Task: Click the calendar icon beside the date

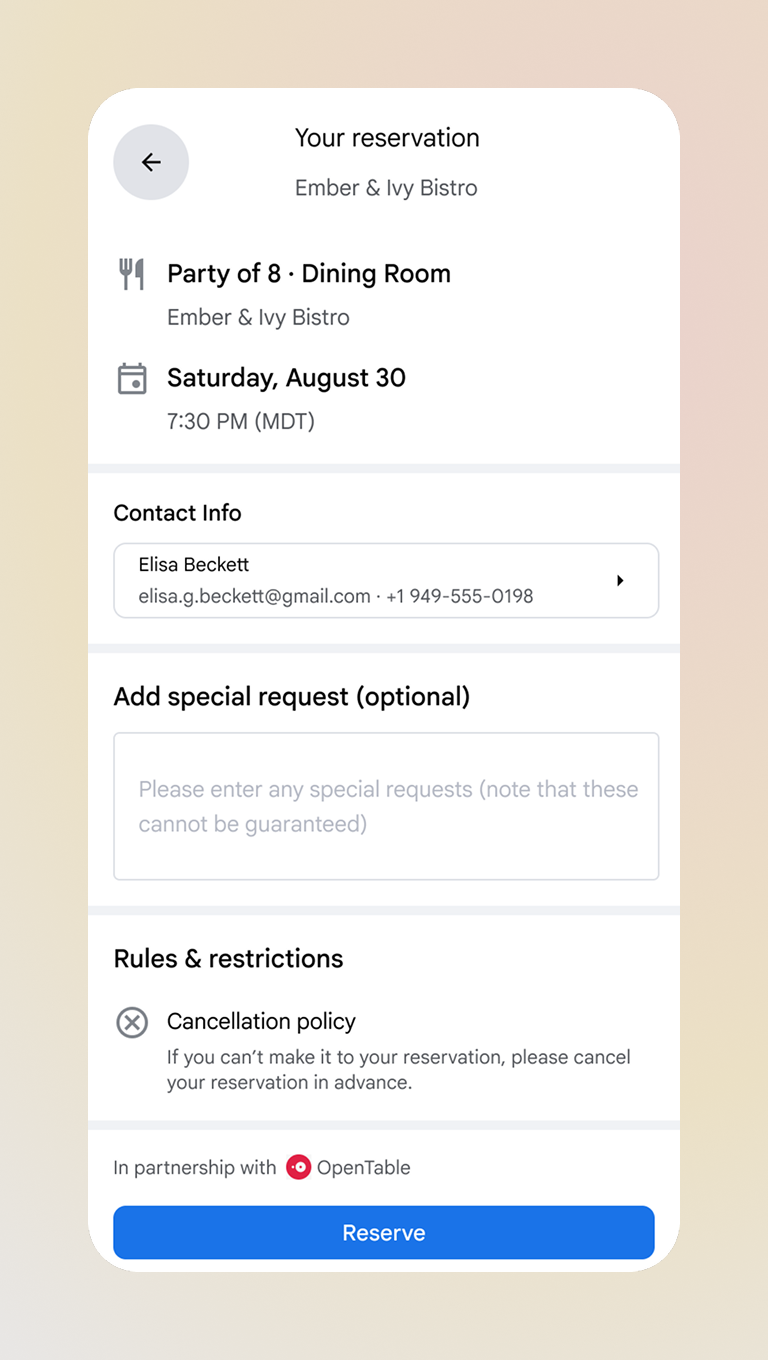Action: (132, 379)
